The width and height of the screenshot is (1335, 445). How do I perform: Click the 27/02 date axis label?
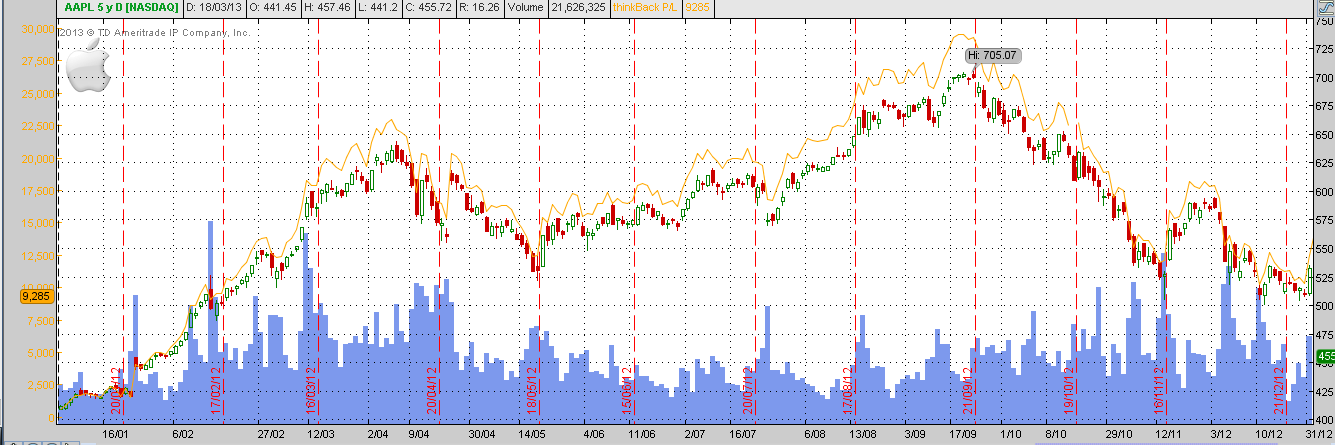click(272, 435)
